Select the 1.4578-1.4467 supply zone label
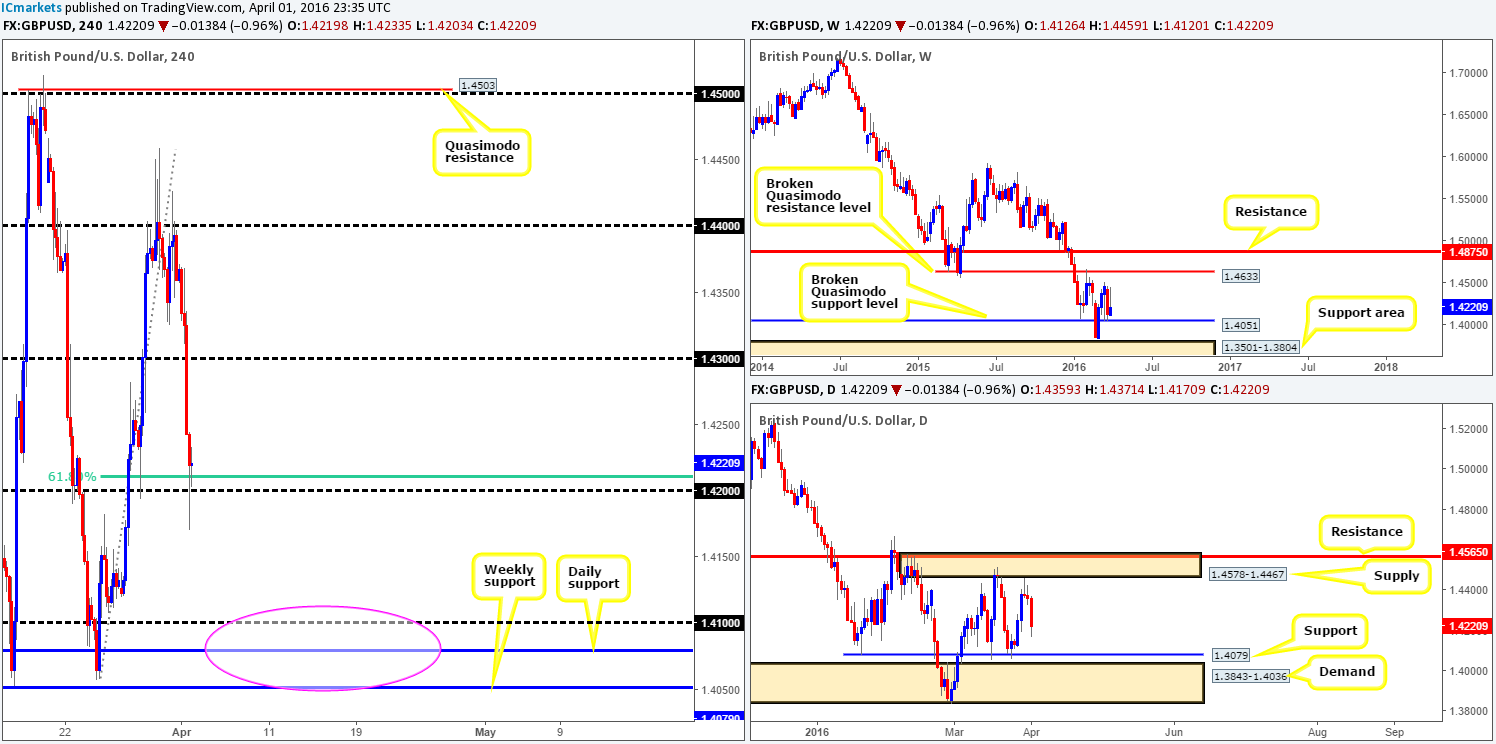 tap(1246, 574)
